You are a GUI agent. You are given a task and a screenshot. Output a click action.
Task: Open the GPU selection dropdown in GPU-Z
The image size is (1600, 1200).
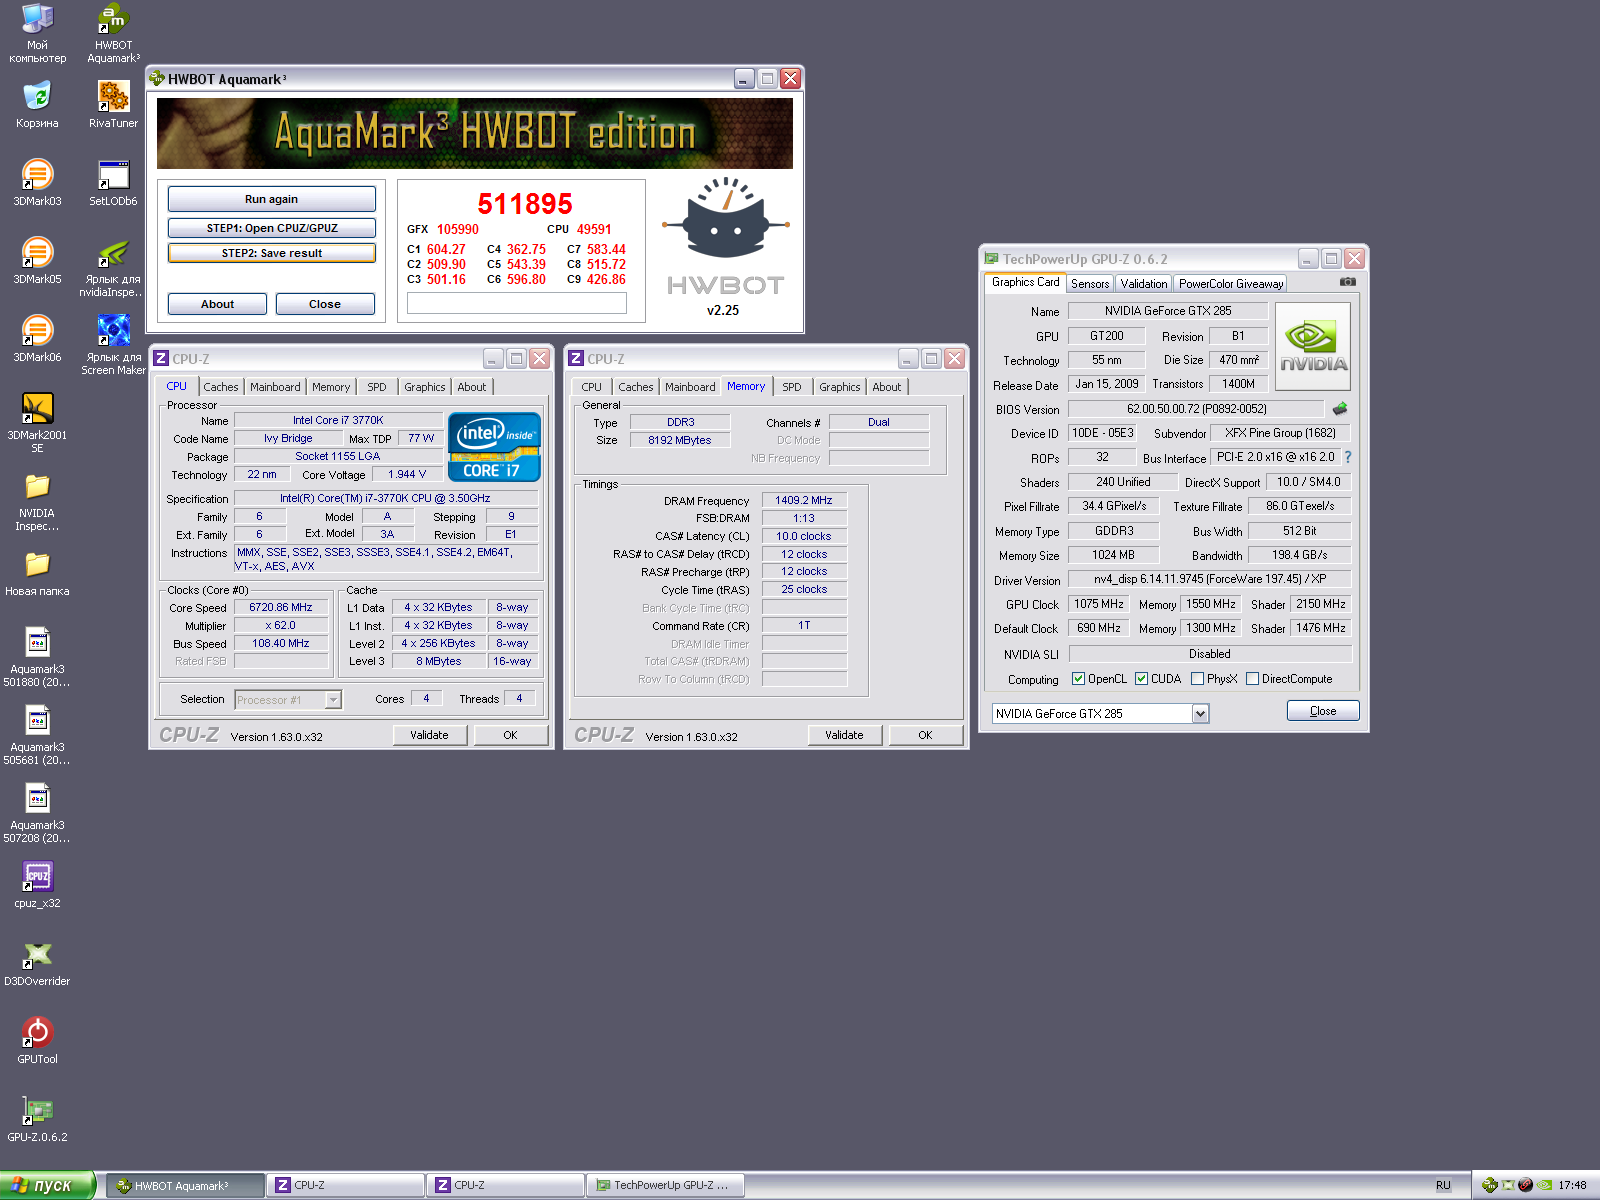[x=1200, y=713]
